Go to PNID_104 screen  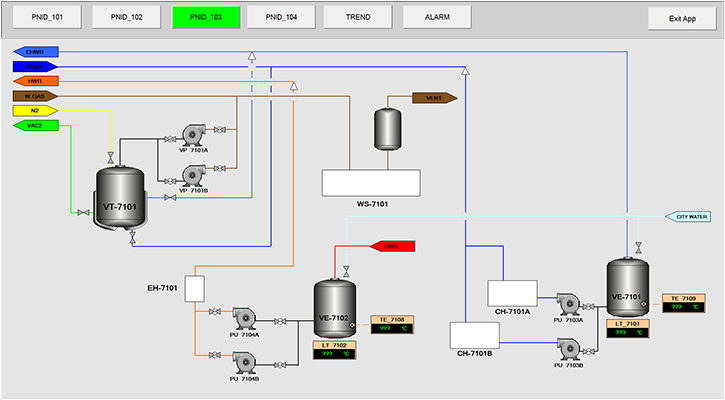281,17
